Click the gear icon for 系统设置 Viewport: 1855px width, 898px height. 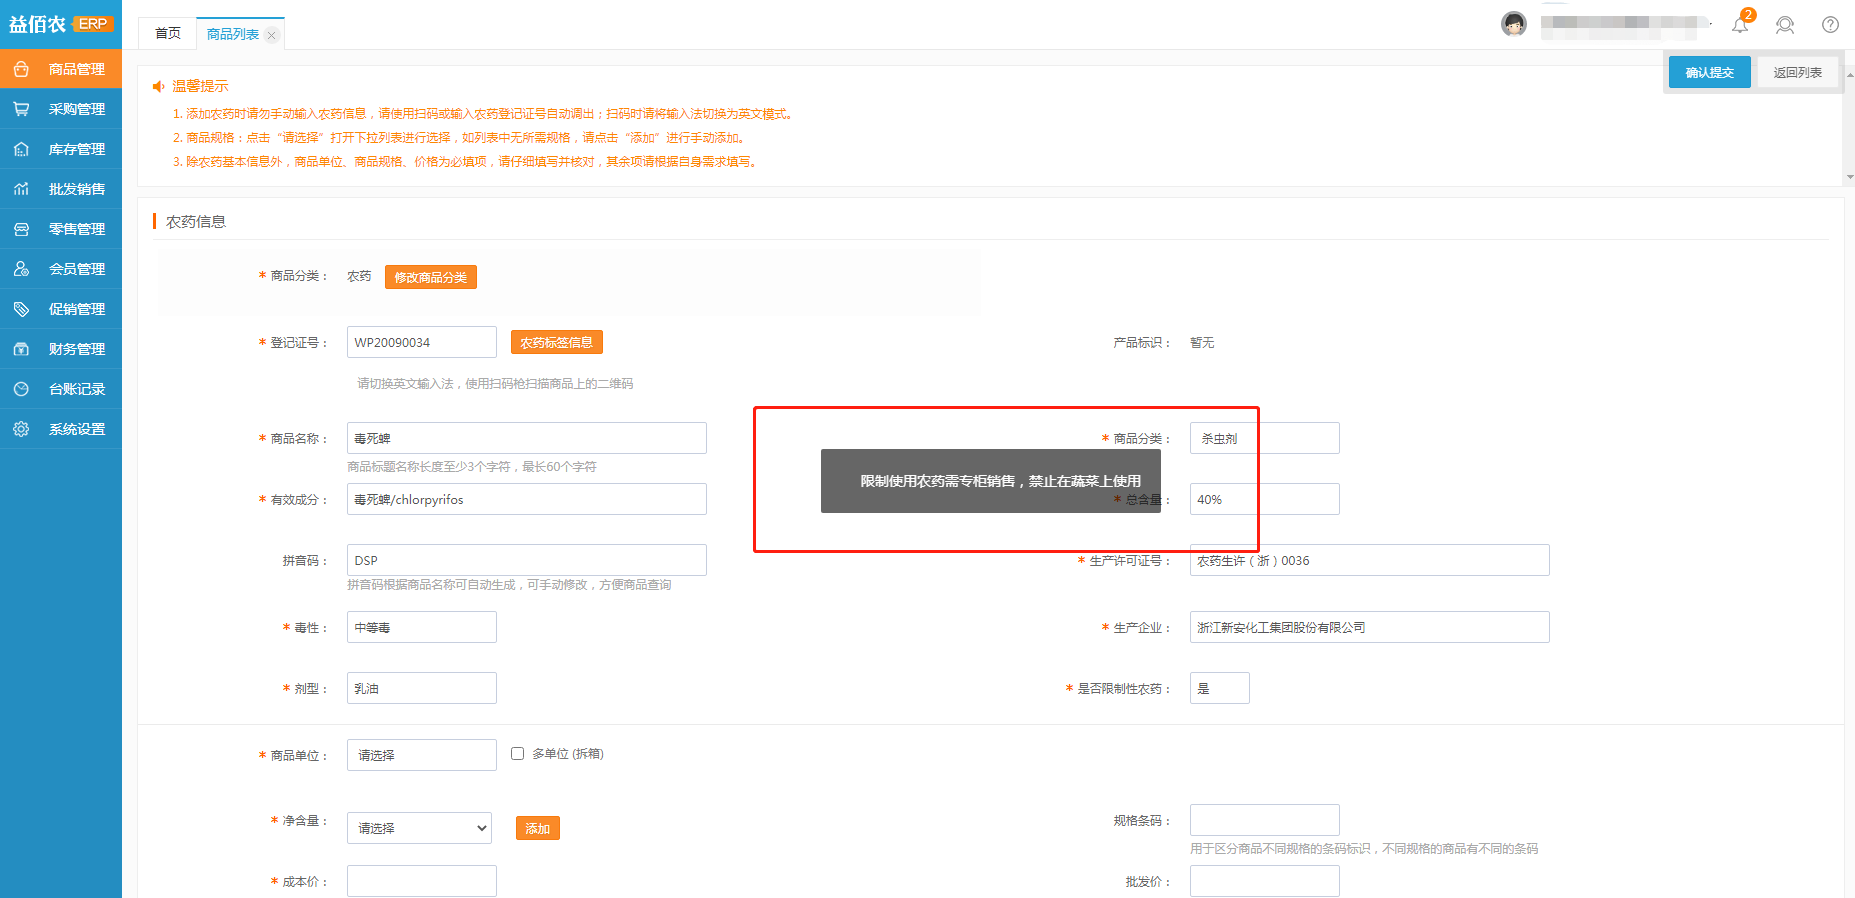pos(21,429)
